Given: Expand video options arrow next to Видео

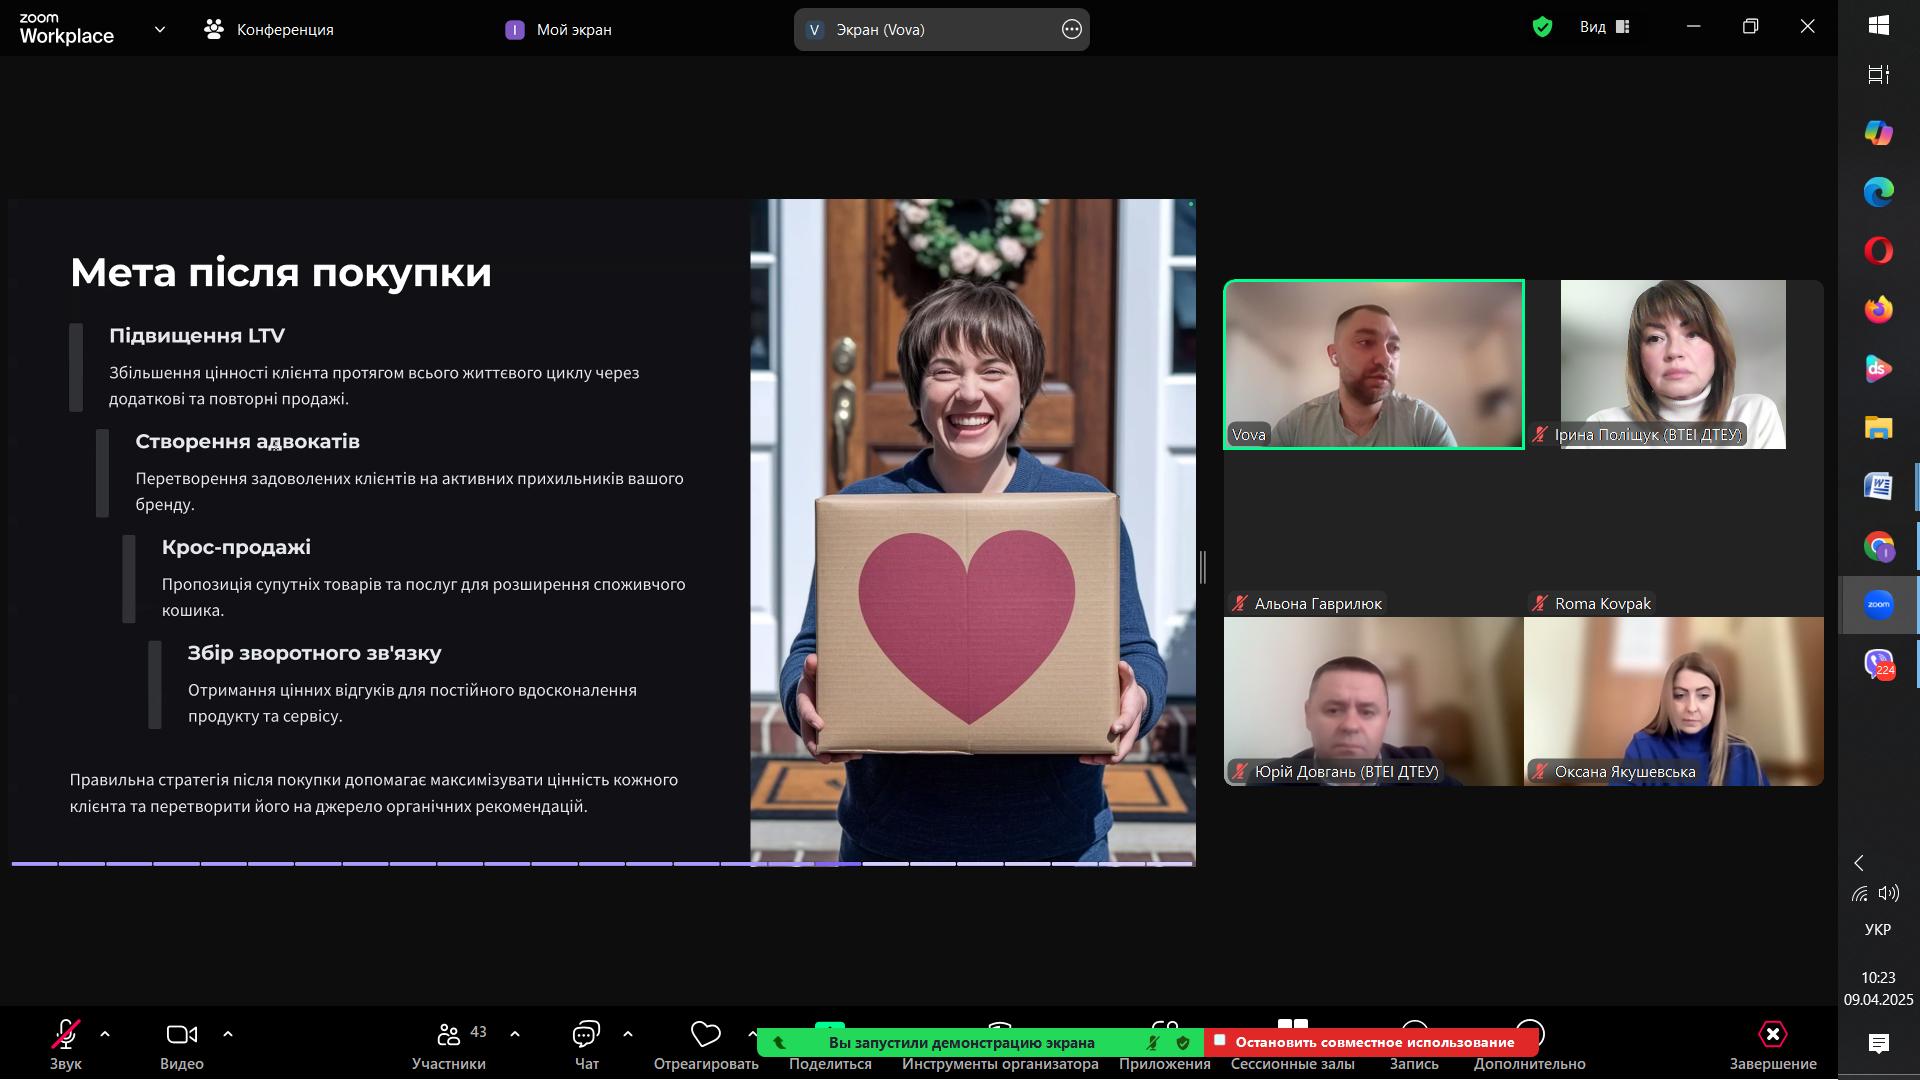Looking at the screenshot, I should click(228, 1034).
